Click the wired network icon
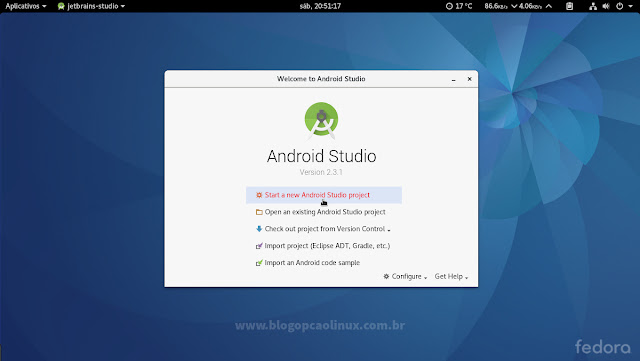Screen dimensions: 640x361 coord(593,6)
